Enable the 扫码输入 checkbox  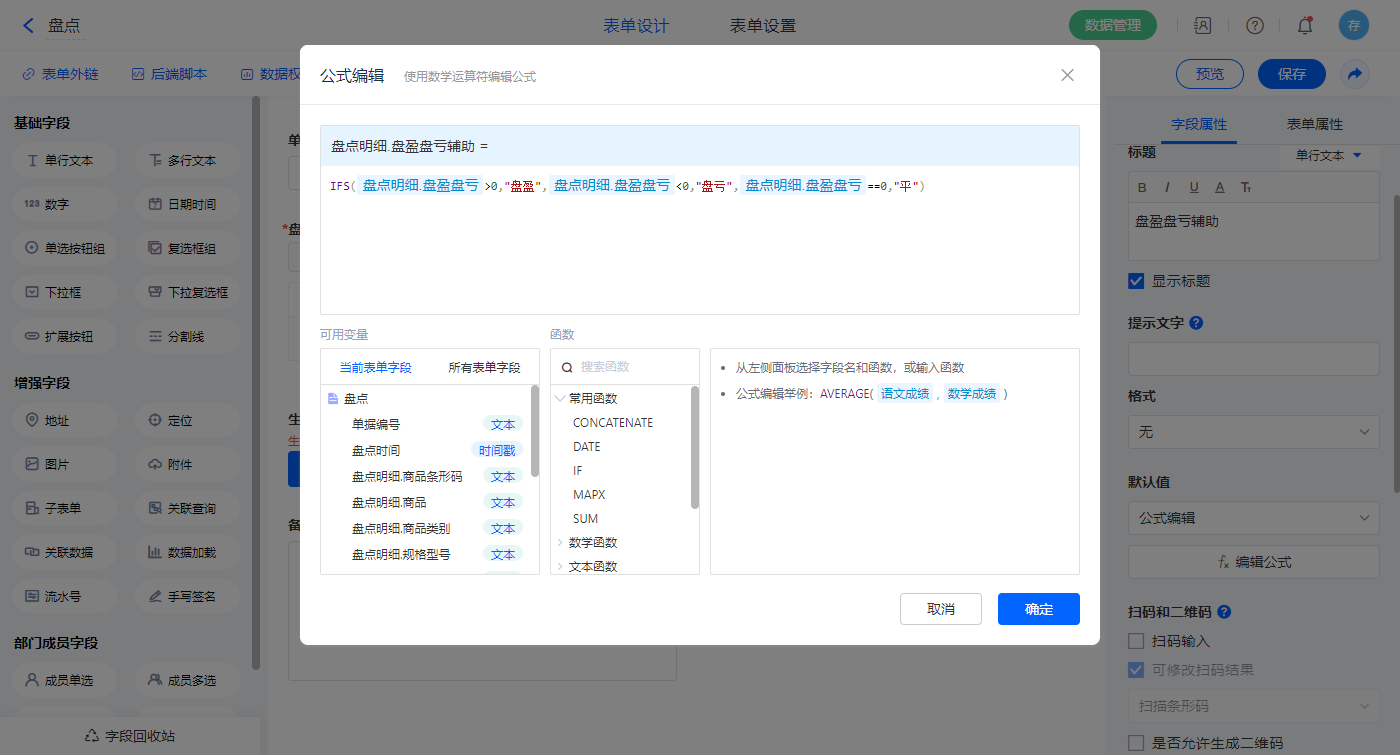click(x=1136, y=641)
